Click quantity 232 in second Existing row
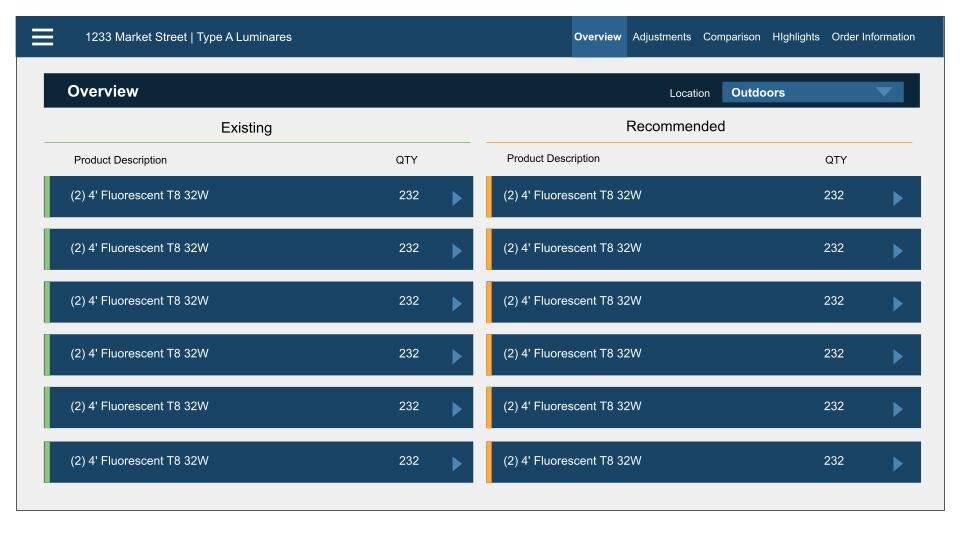960x540 pixels. pyautogui.click(x=409, y=248)
